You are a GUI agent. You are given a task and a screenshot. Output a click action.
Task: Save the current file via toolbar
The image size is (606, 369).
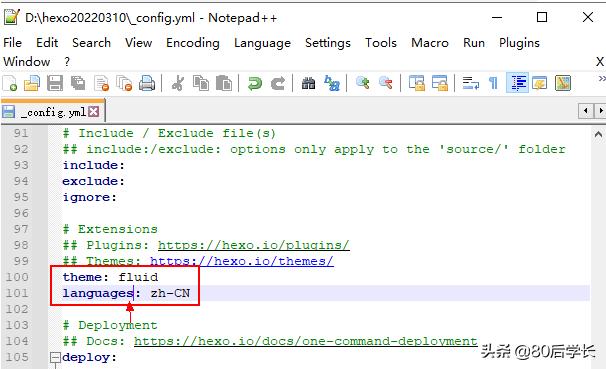tap(55, 83)
